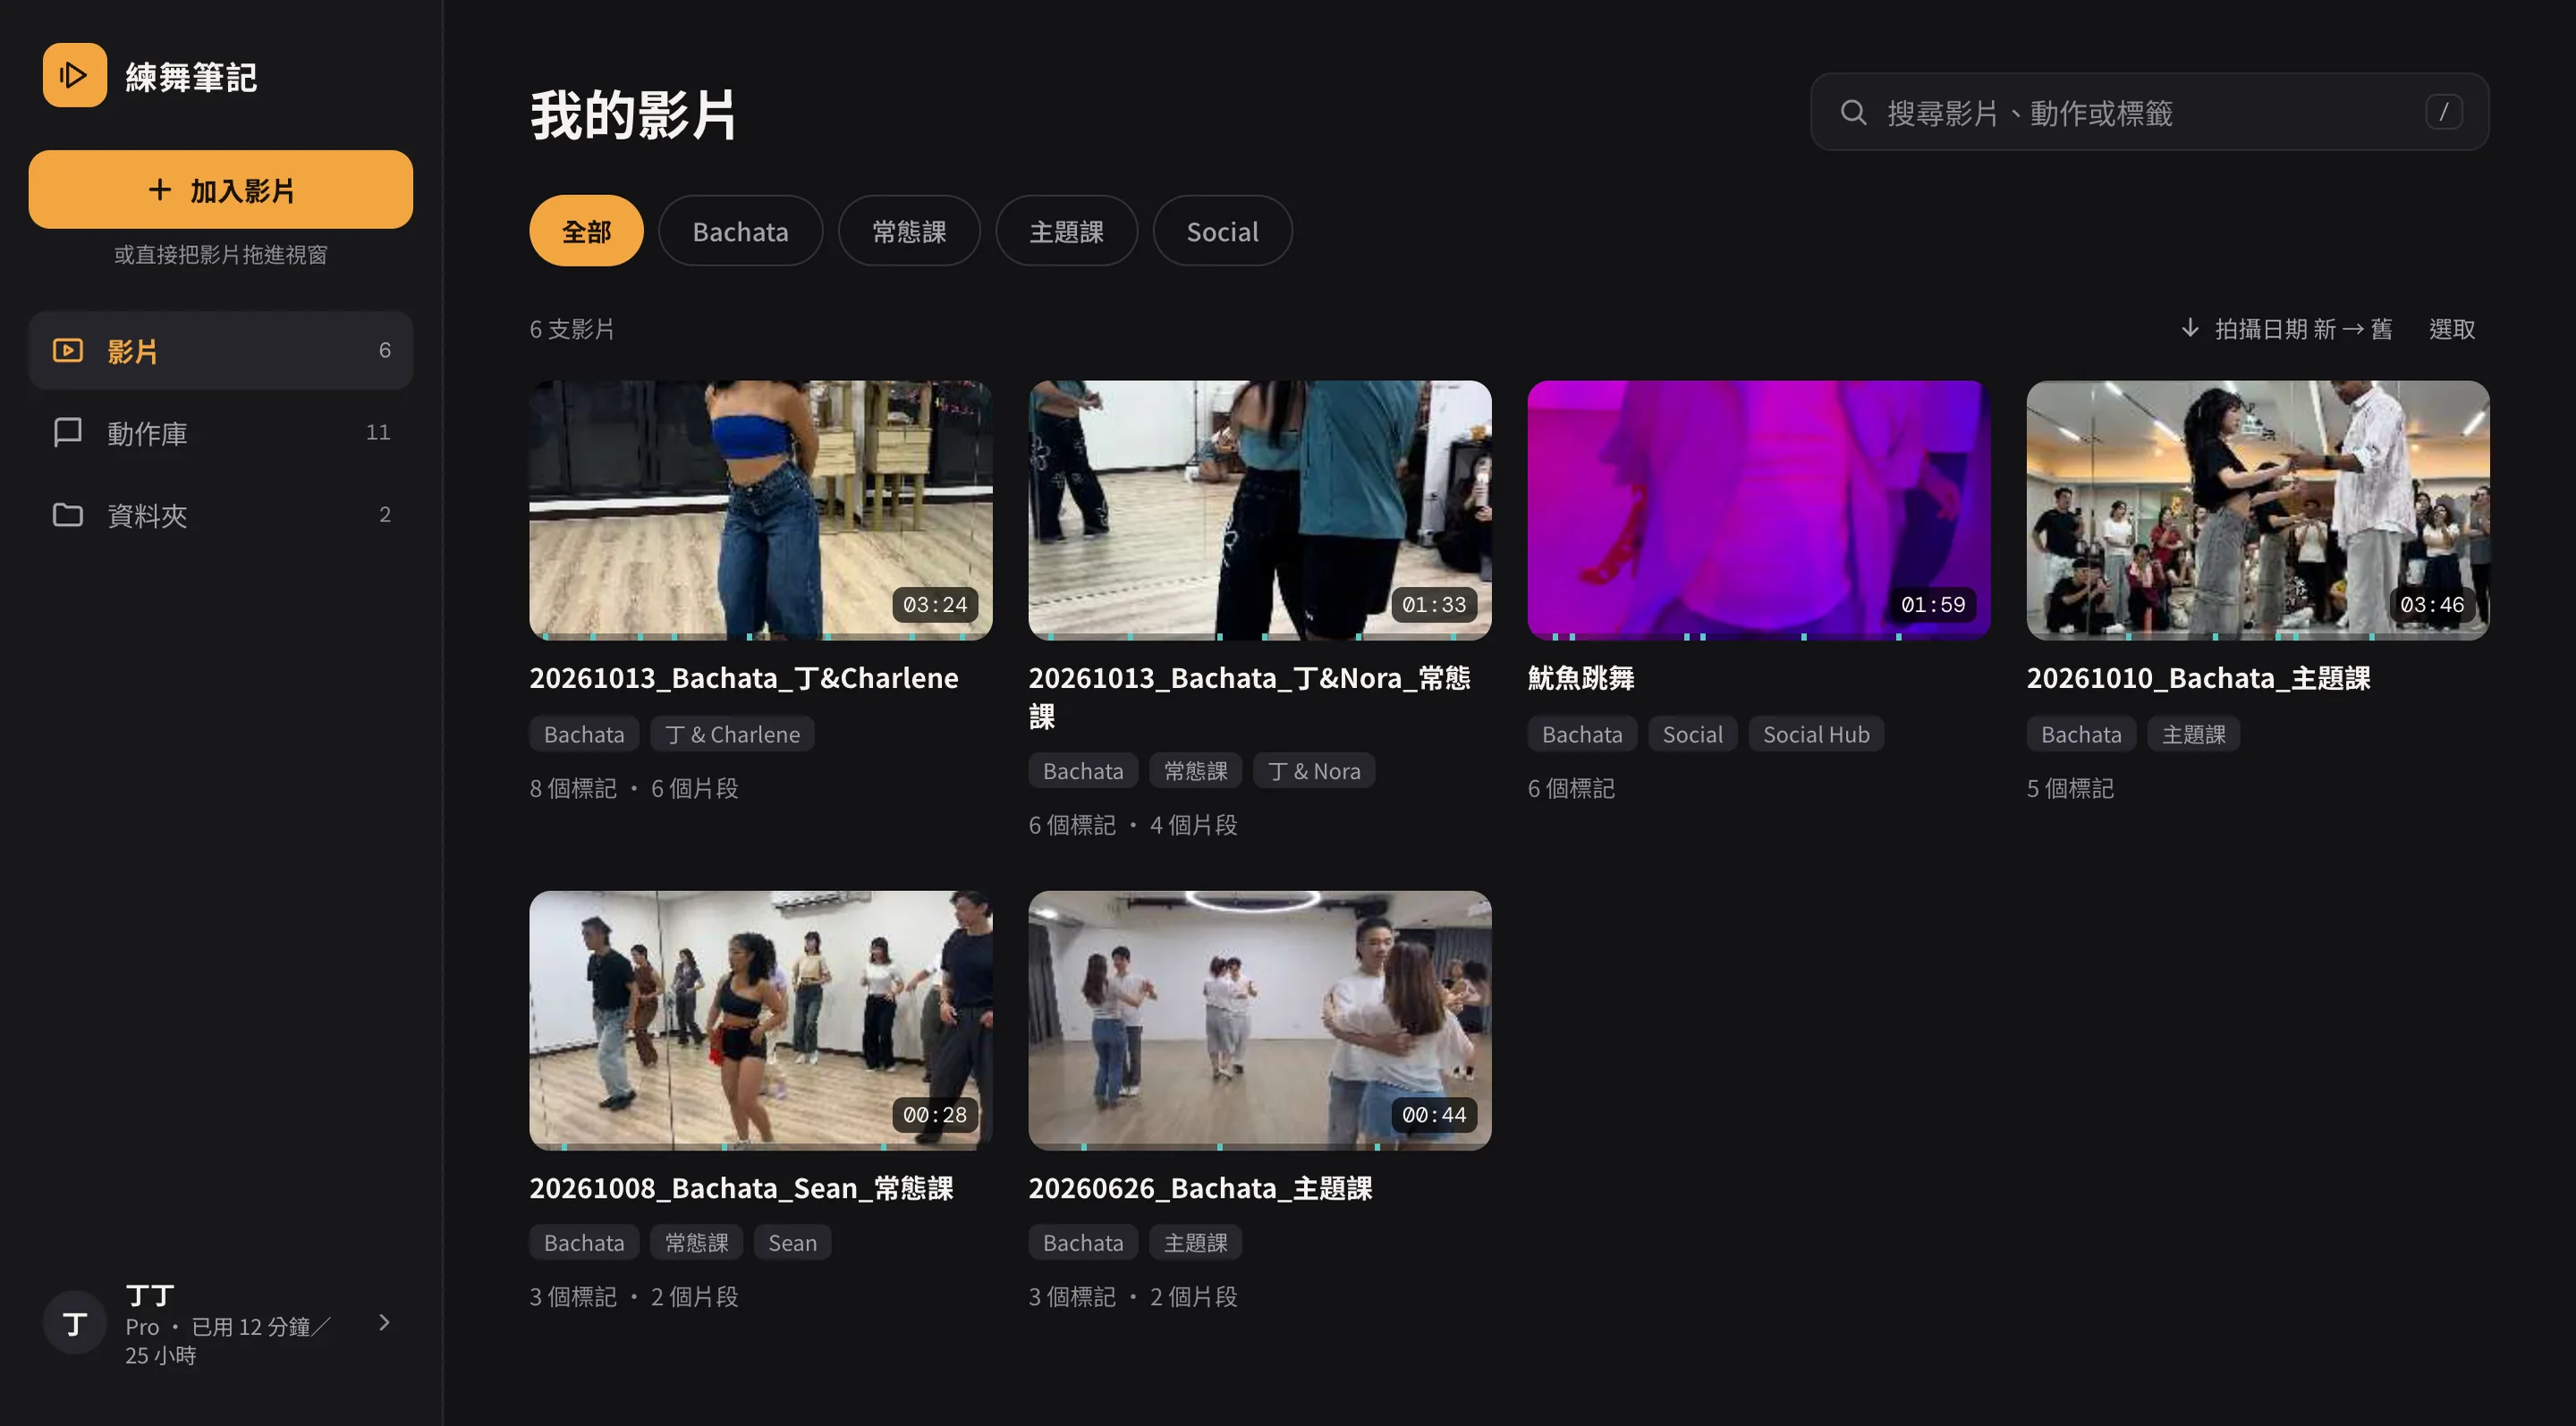The height and width of the screenshot is (1426, 2576).
Task: Filter by 常態課 chip
Action: tap(909, 231)
